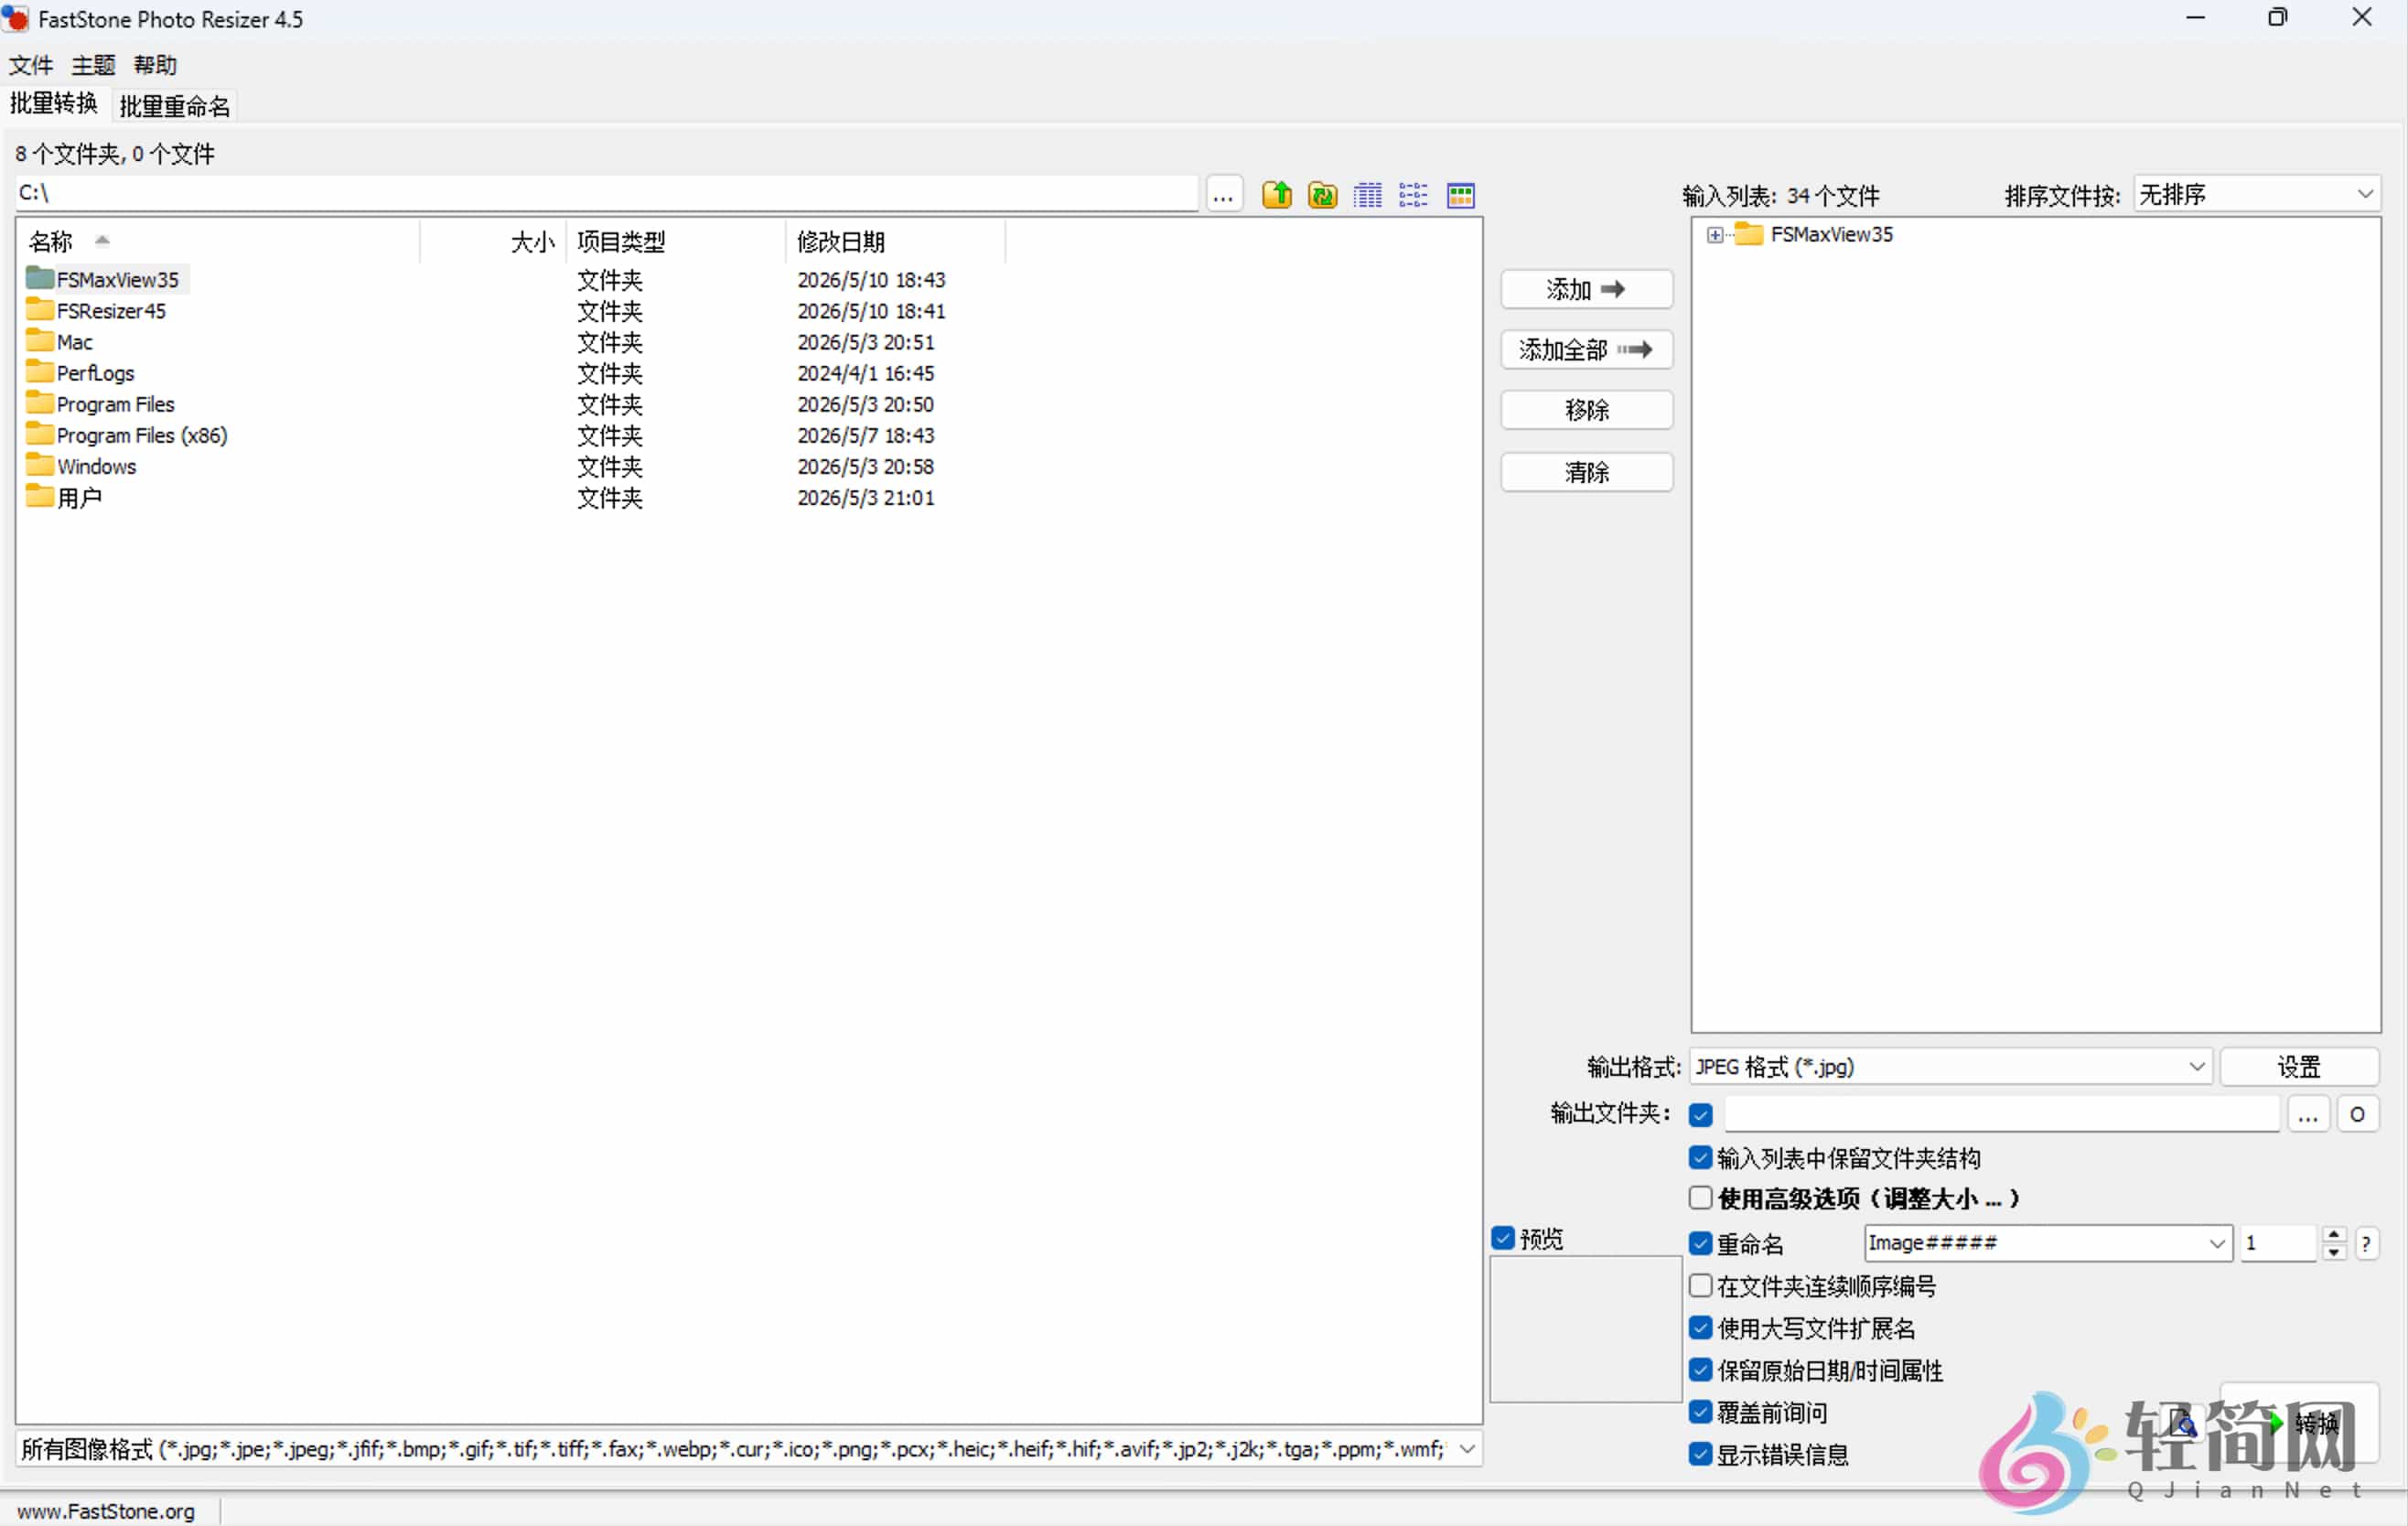
Task: Click the 清除 button
Action: (x=1586, y=472)
